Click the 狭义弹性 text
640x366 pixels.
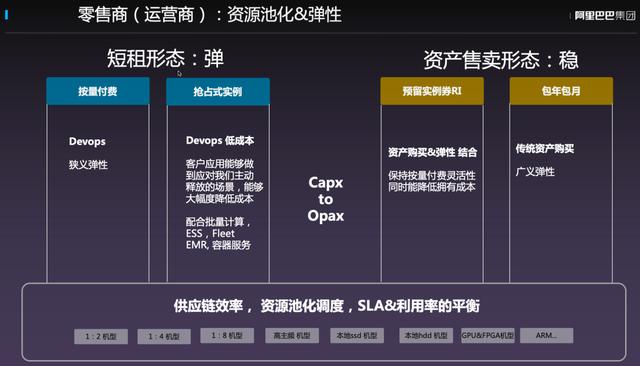88,165
